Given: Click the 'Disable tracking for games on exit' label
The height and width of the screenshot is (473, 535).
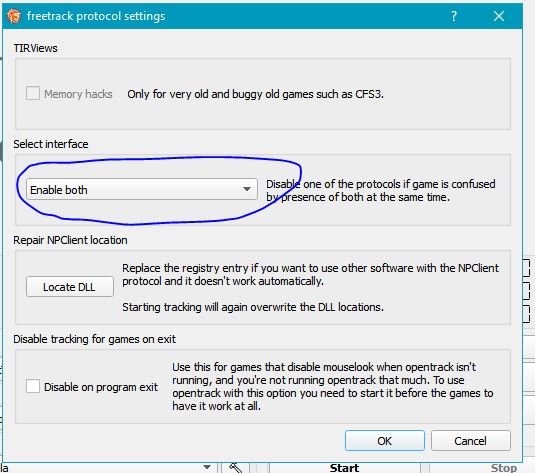Looking at the screenshot, I should 95,339.
